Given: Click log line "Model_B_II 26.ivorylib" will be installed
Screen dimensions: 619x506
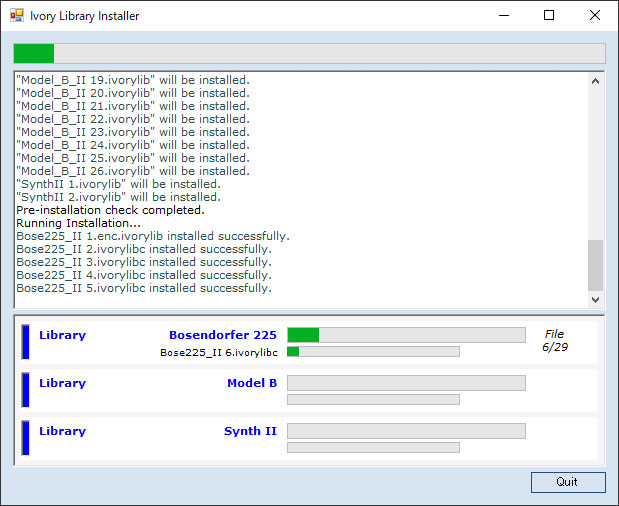Looking at the screenshot, I should (x=133, y=171).
